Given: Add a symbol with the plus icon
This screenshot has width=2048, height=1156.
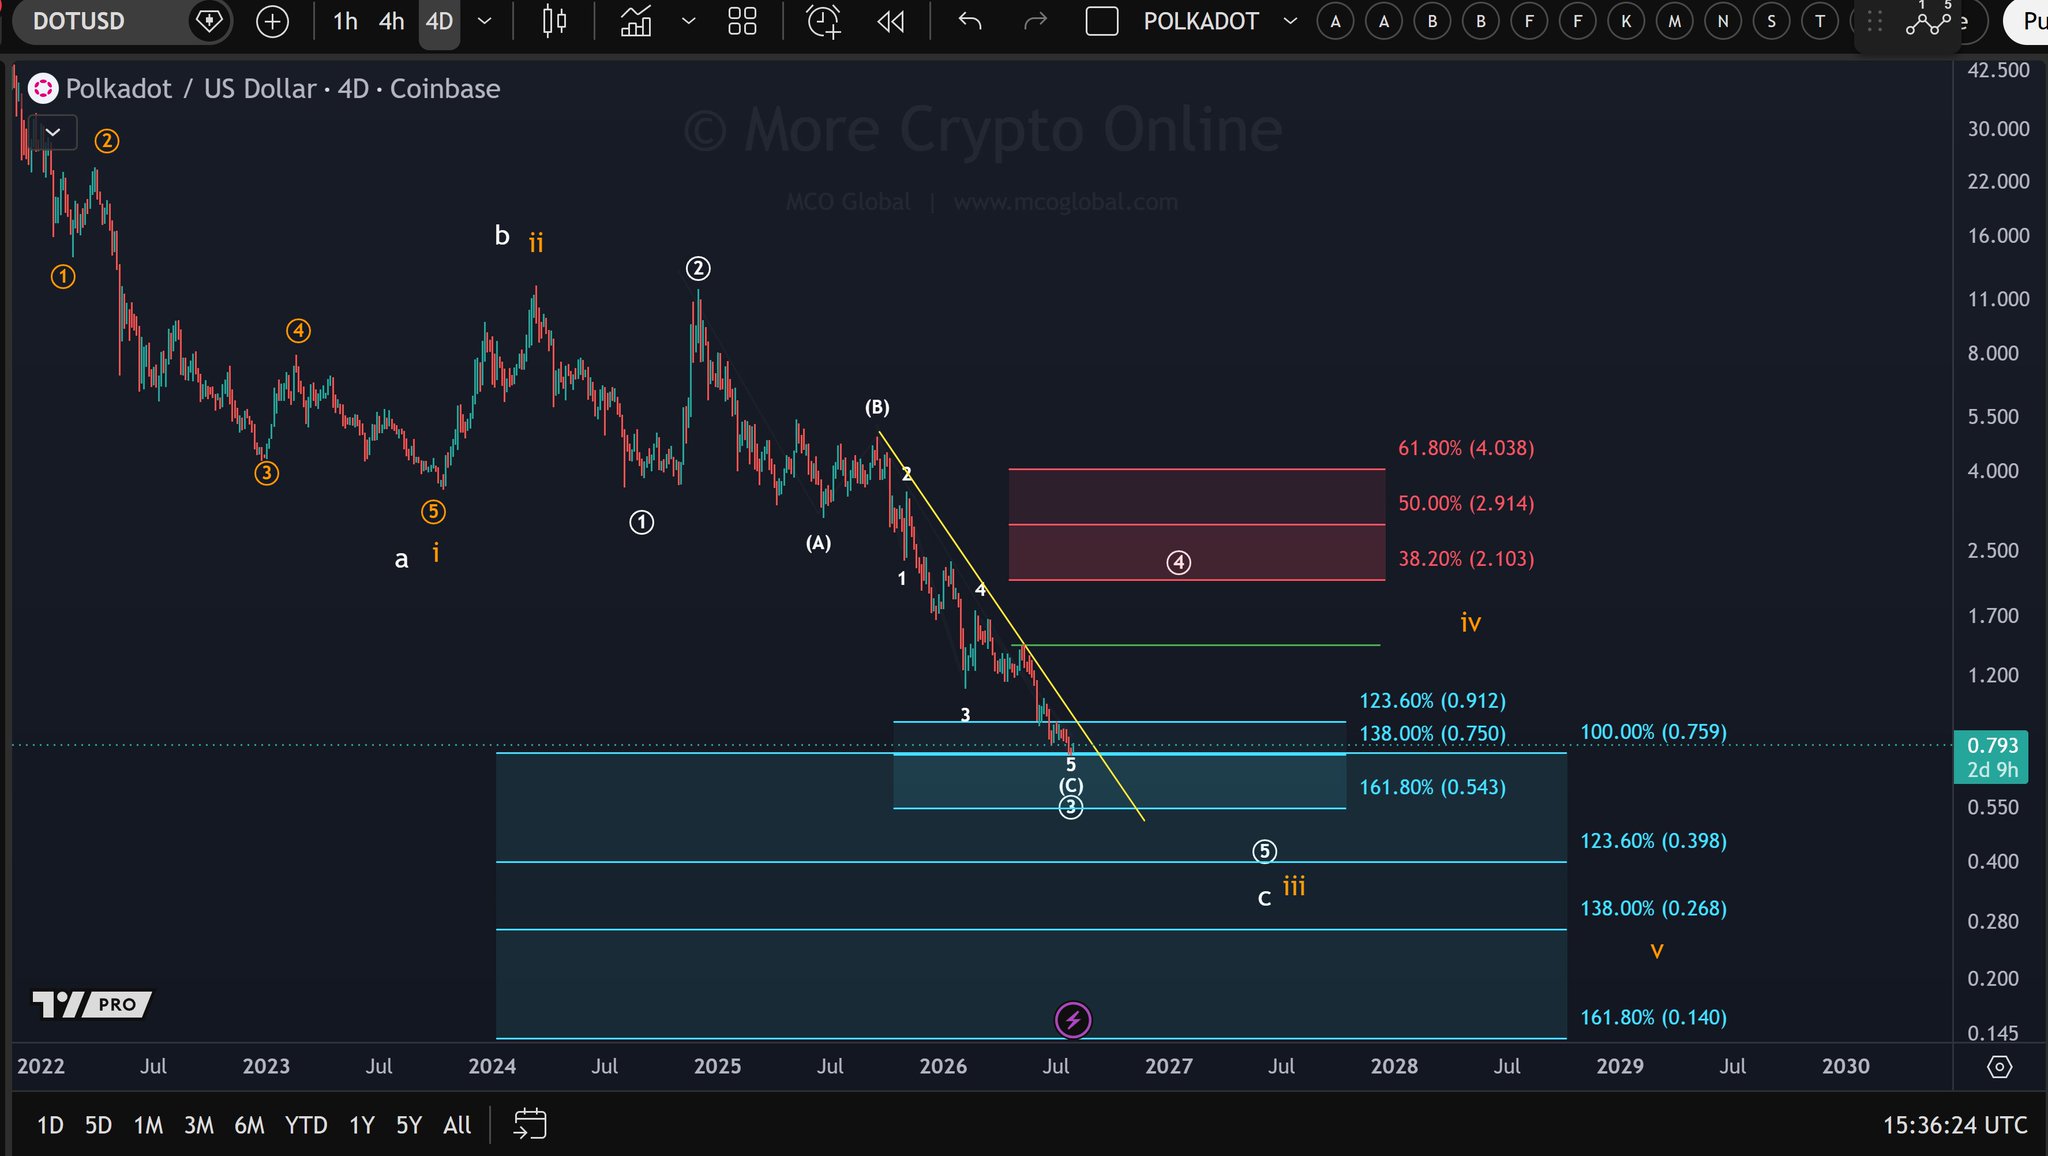Looking at the screenshot, I should coord(272,21).
